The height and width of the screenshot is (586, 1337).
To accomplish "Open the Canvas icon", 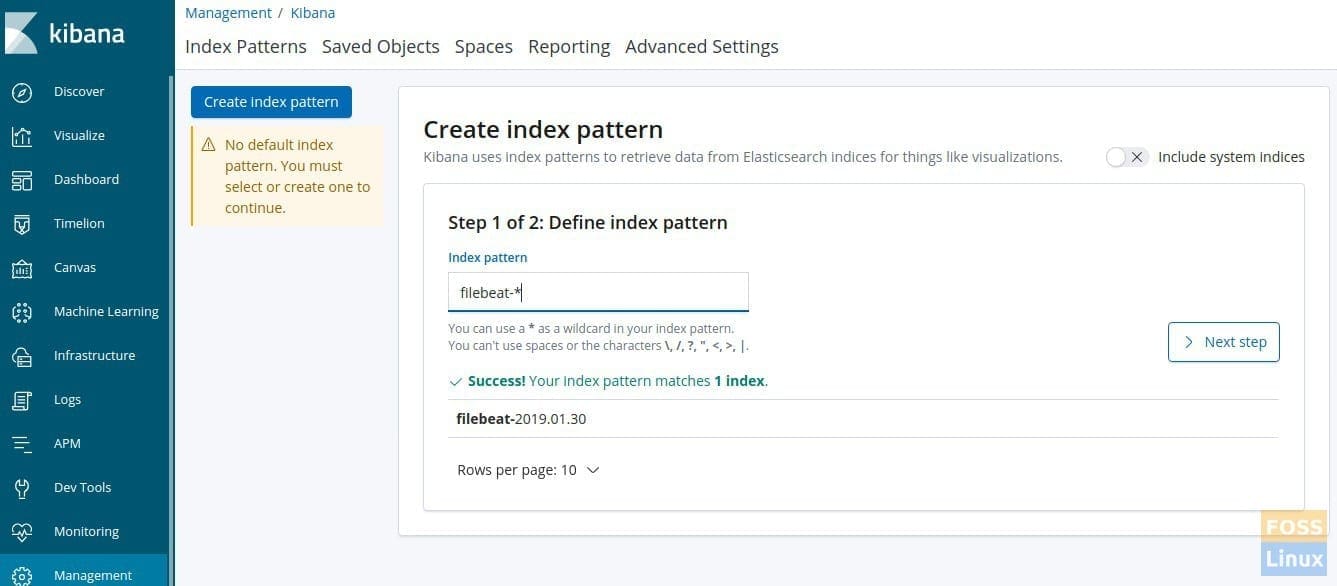I will [x=22, y=268].
